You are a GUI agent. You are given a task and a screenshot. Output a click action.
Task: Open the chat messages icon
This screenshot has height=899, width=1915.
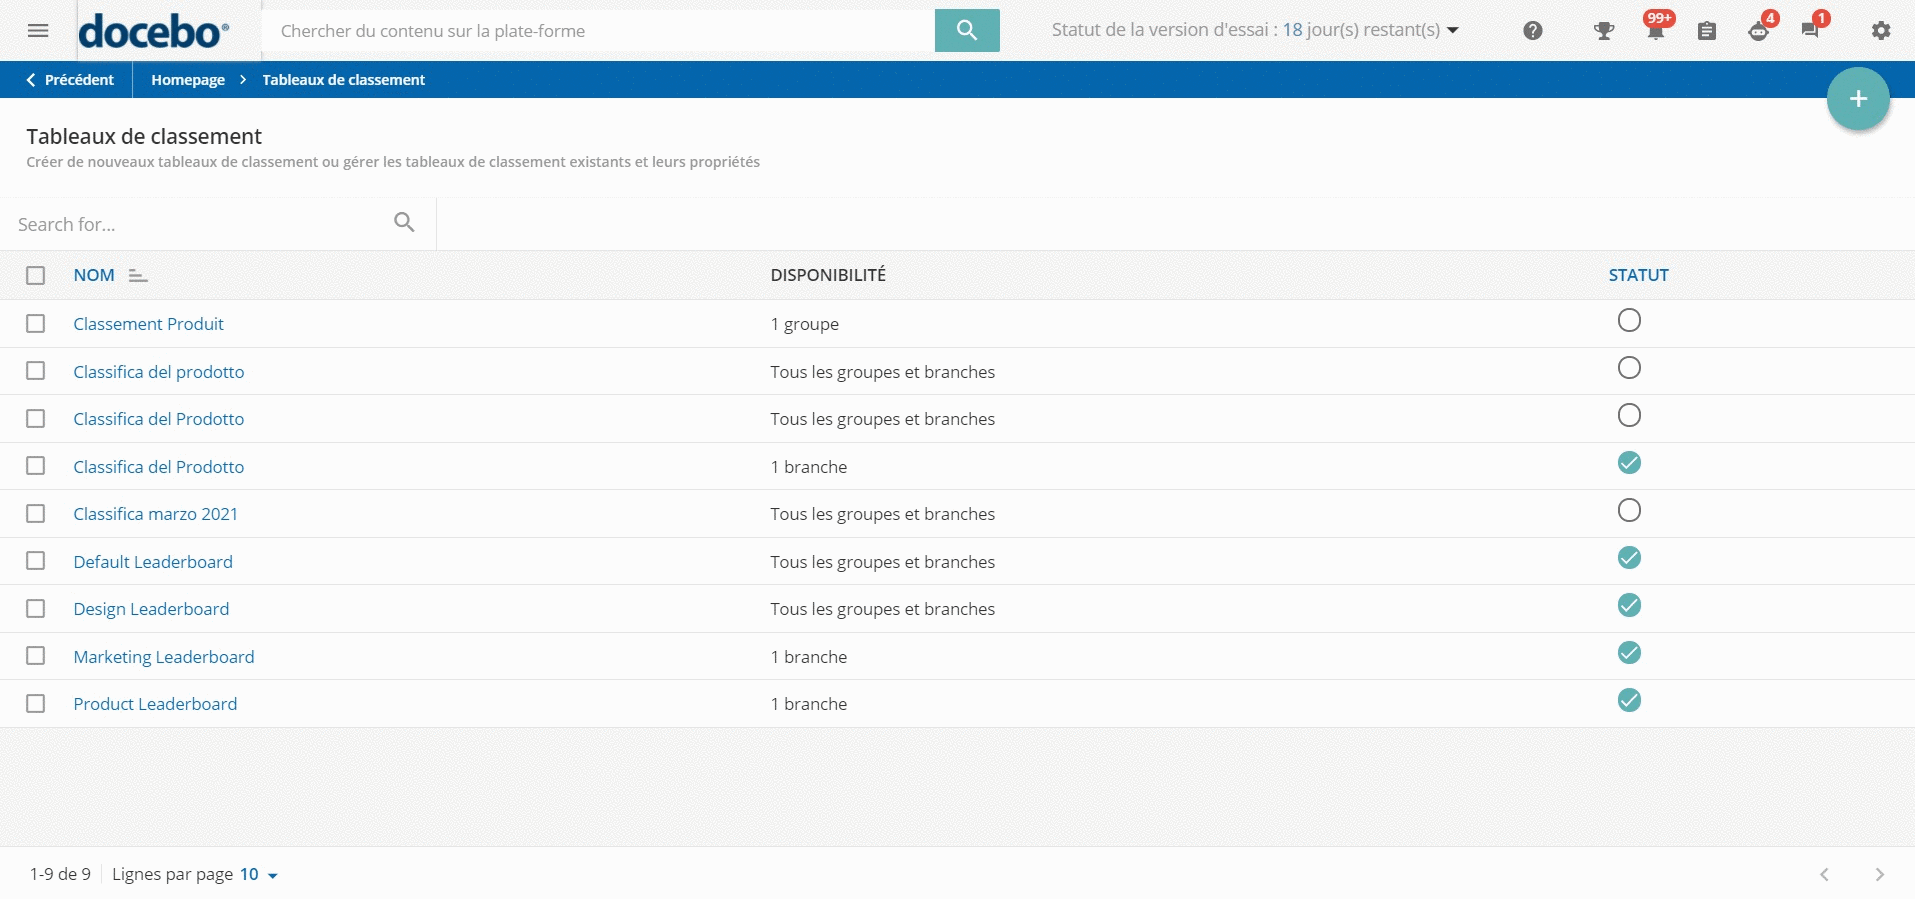click(1810, 31)
